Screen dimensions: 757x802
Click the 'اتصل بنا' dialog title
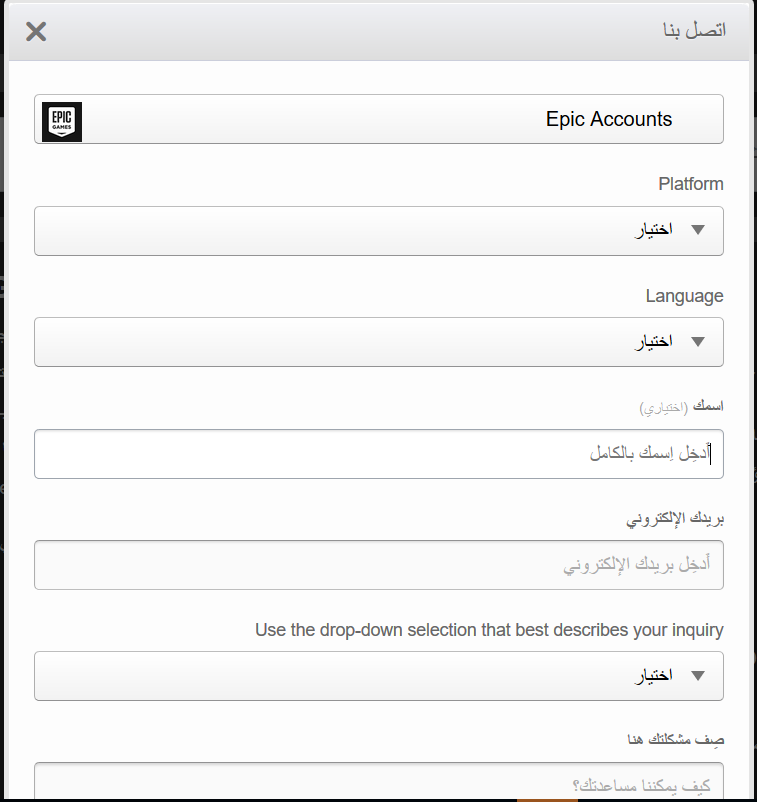point(694,30)
